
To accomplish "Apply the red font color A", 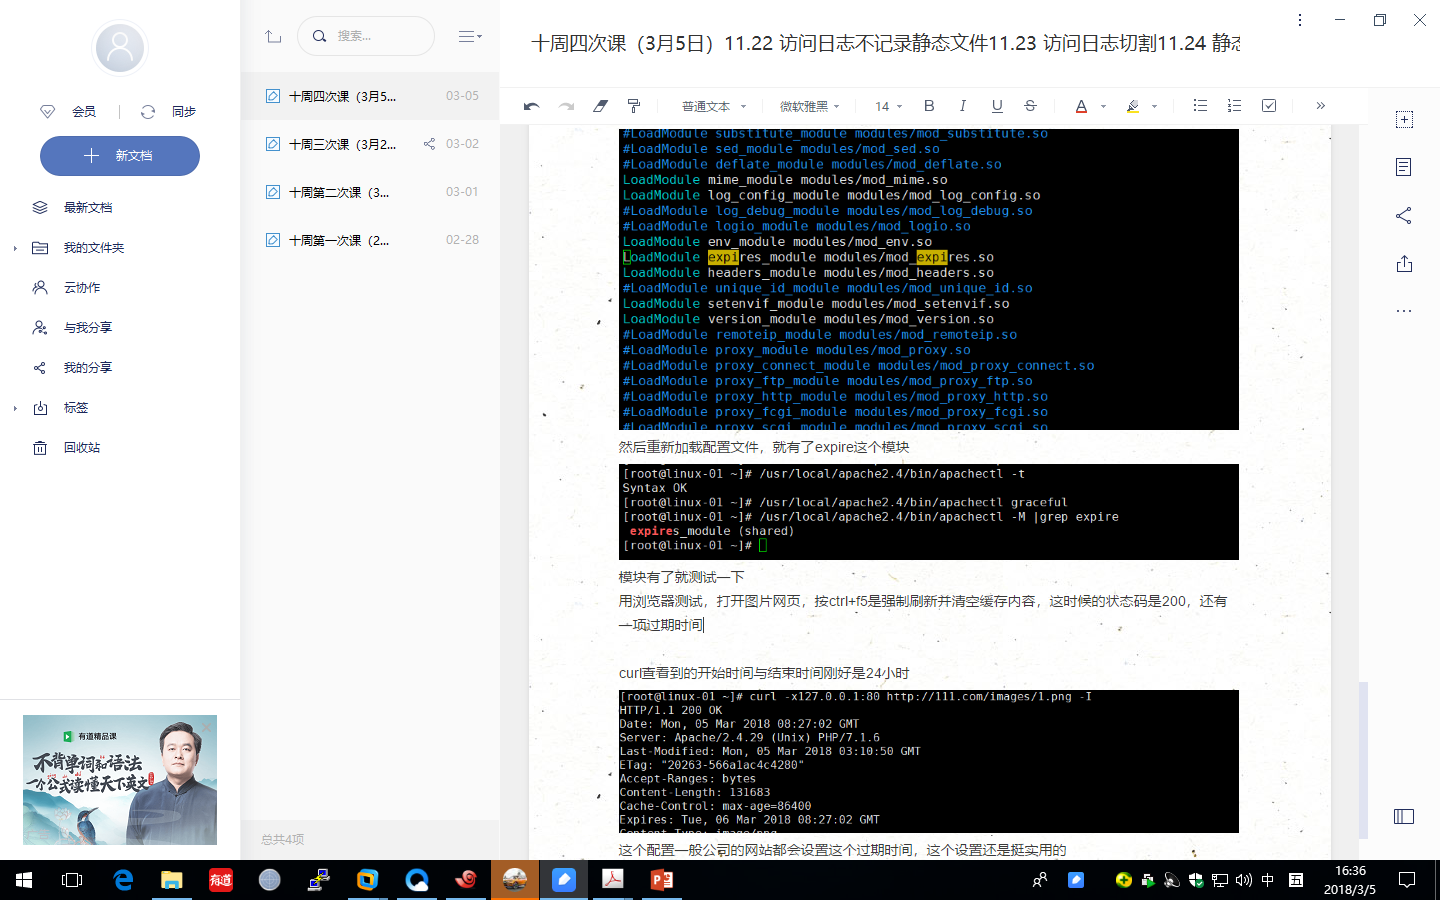I will [x=1081, y=106].
